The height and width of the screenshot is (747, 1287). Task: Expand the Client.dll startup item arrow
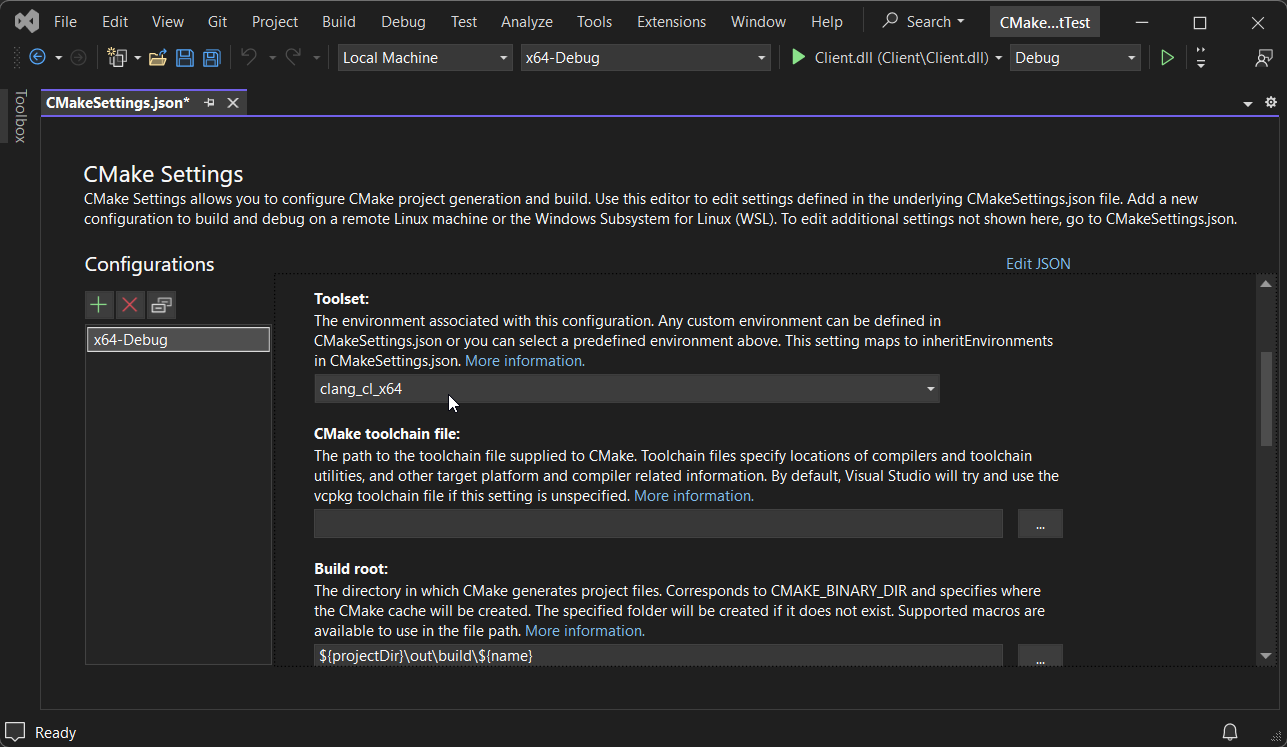click(998, 58)
